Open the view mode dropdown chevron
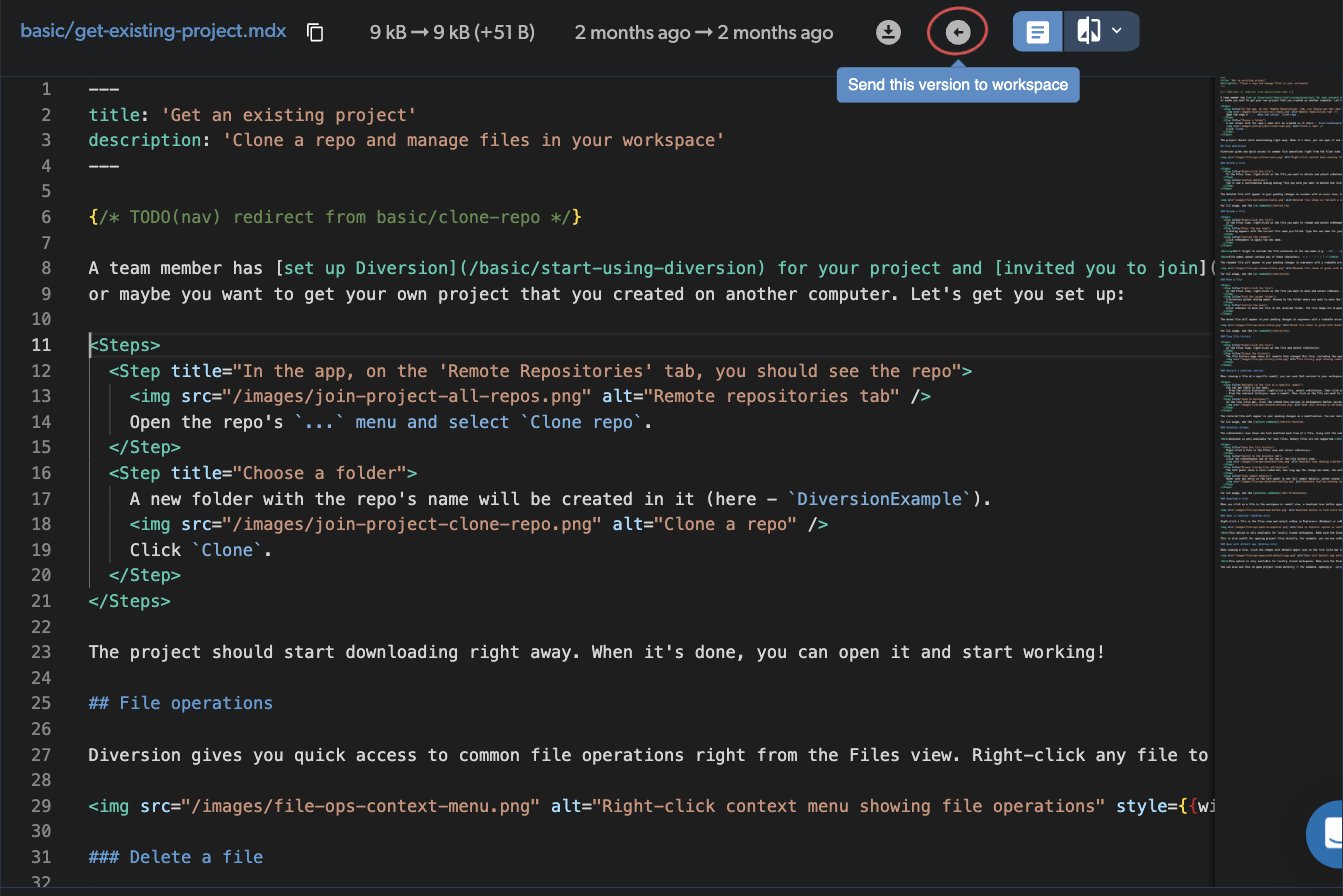 [x=1117, y=31]
